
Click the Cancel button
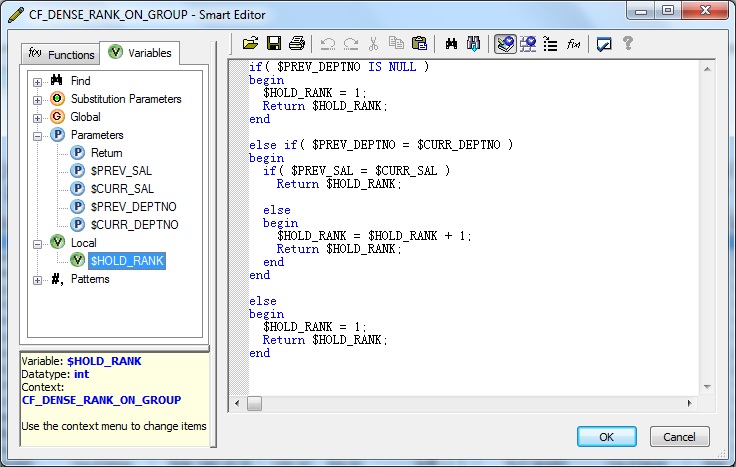tap(679, 437)
